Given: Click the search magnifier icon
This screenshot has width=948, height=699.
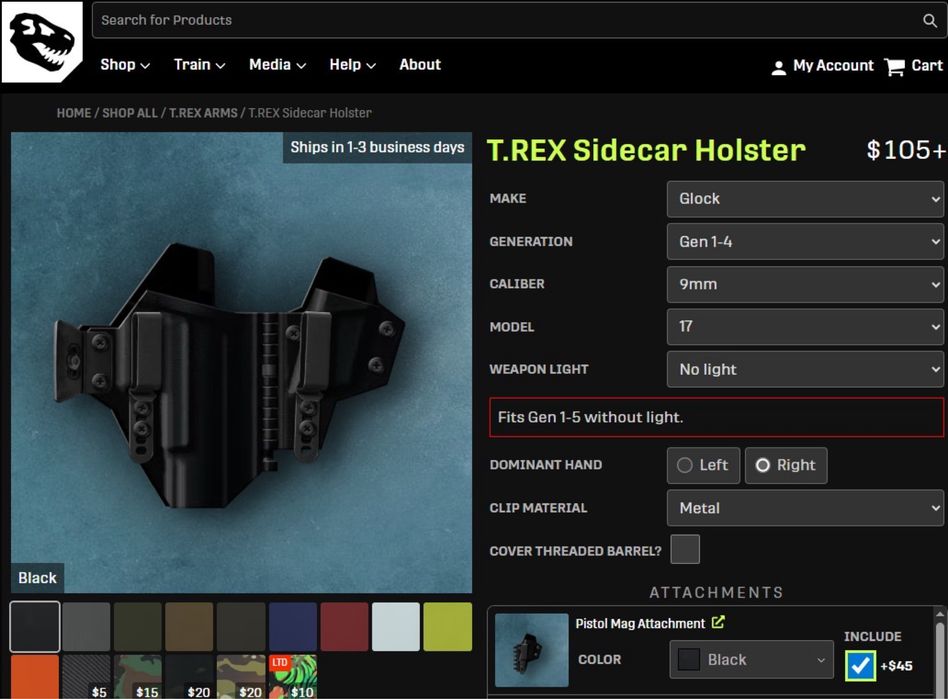Looking at the screenshot, I should [929, 21].
